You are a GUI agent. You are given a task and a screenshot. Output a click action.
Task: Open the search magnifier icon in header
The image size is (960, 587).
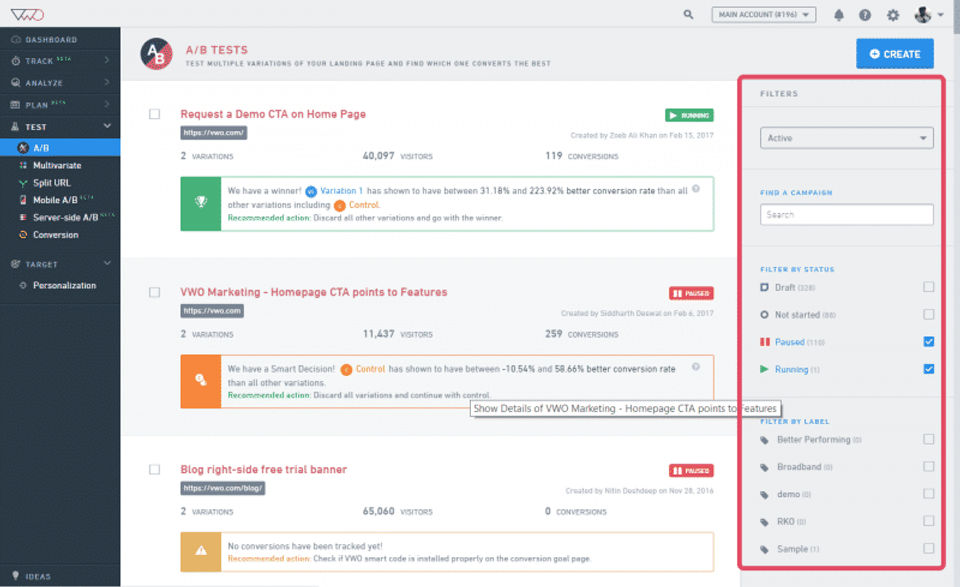pyautogui.click(x=688, y=14)
